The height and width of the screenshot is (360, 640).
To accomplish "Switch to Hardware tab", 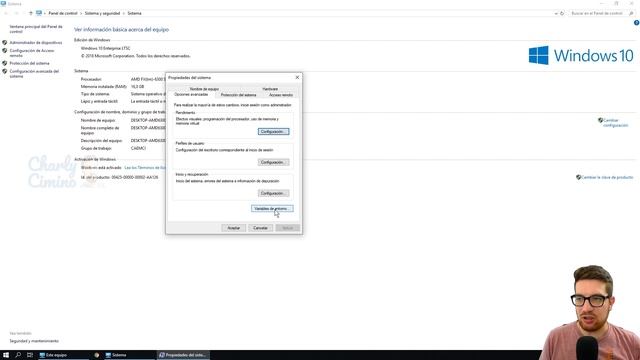I will pos(270,89).
